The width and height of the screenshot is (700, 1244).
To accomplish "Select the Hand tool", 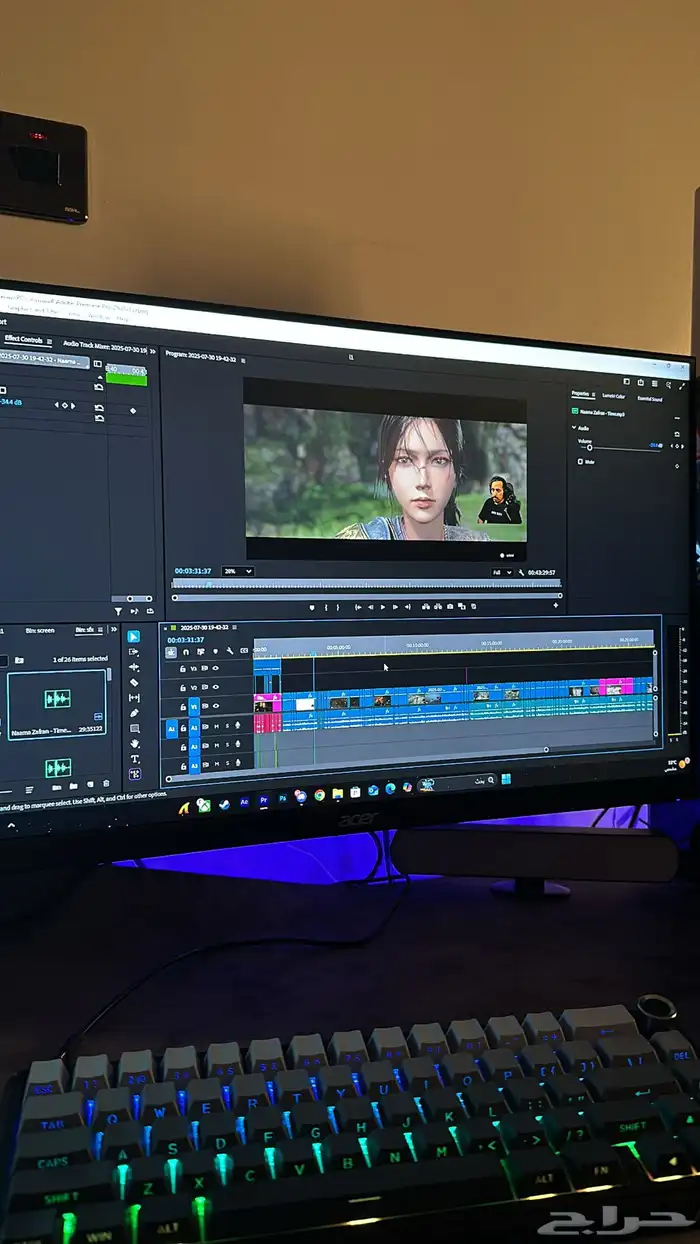I will [135, 744].
